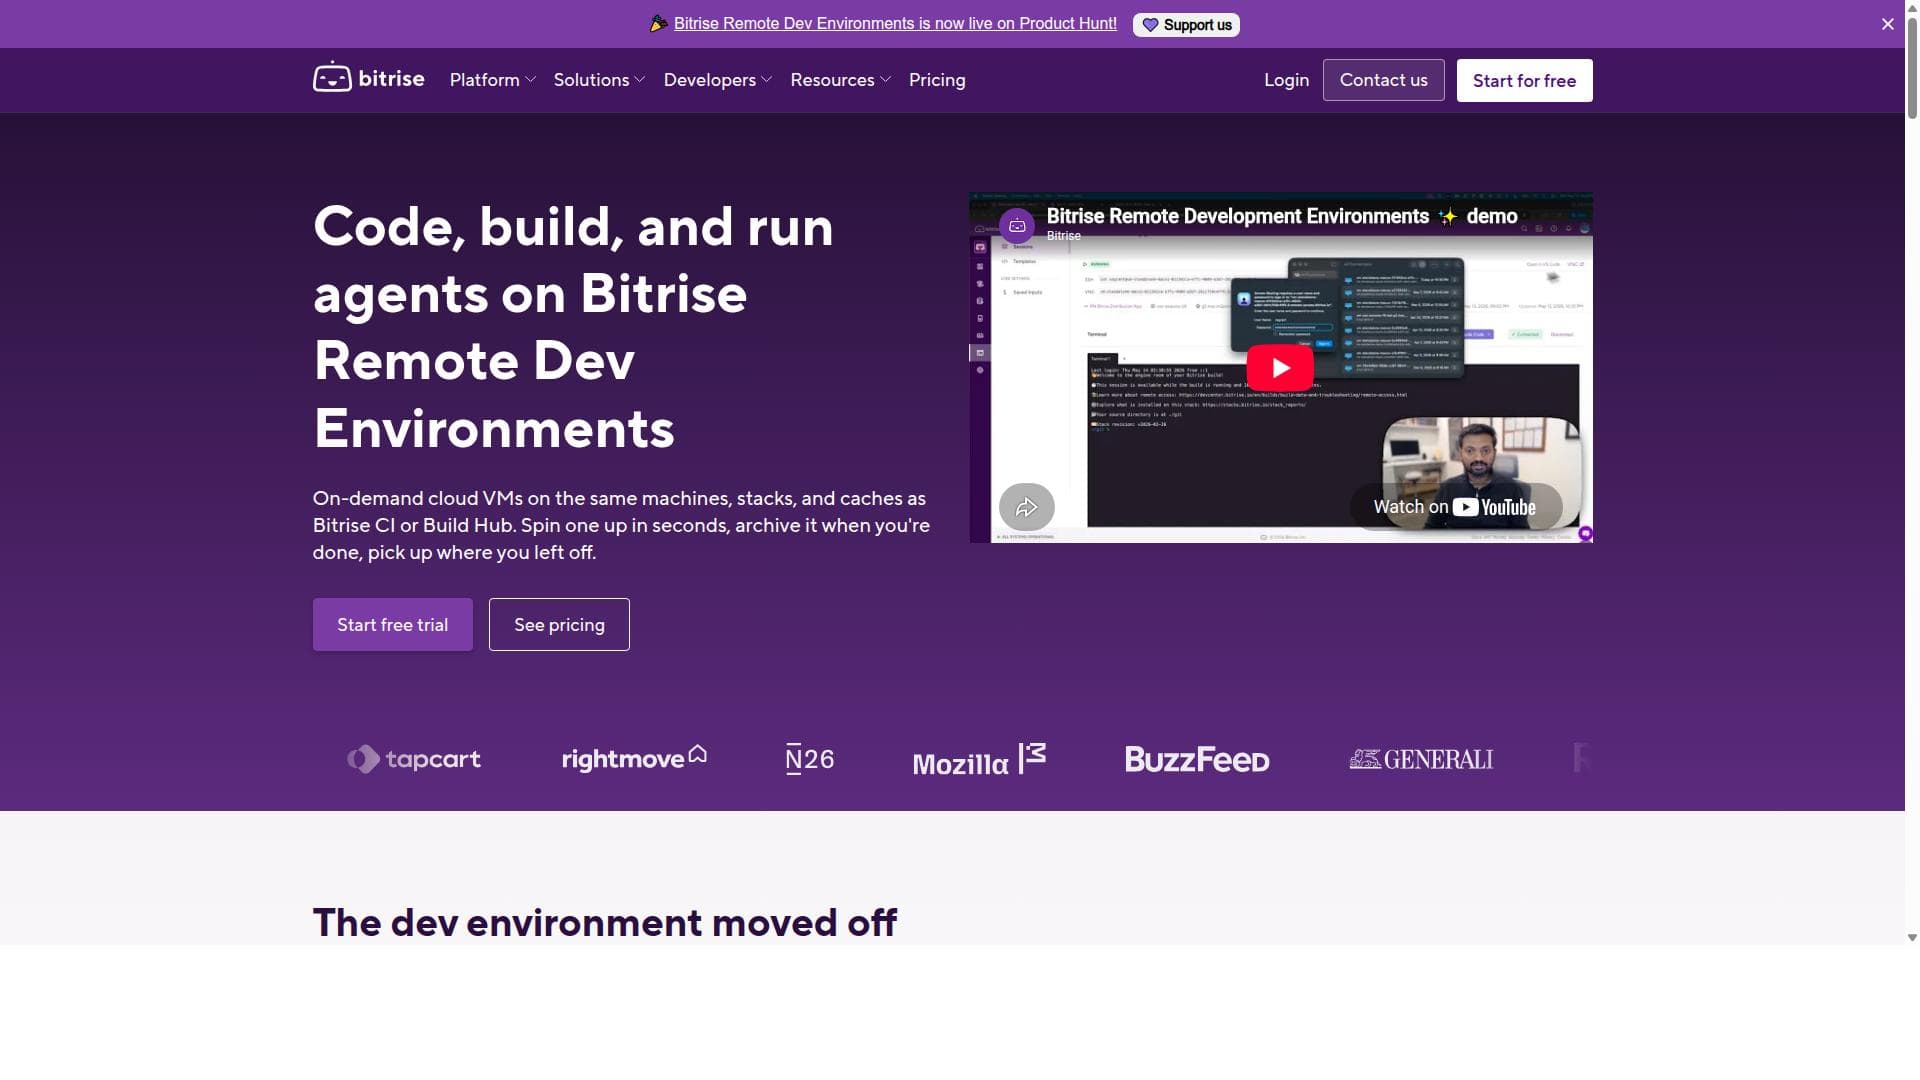Screen dimensions: 1920x1080
Task: Play the Bitrise demo YouTube video
Action: coord(1280,368)
